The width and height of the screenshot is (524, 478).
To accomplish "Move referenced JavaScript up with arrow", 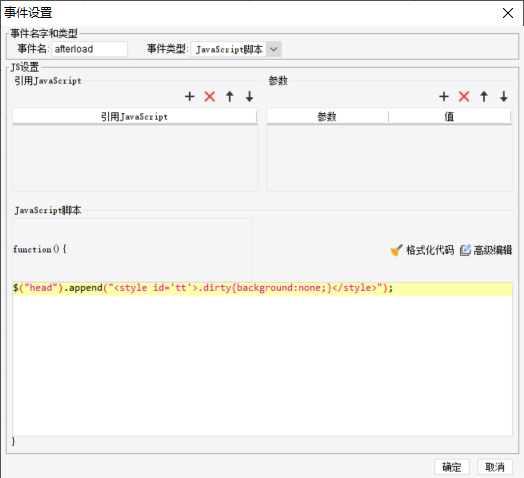I will (230, 97).
